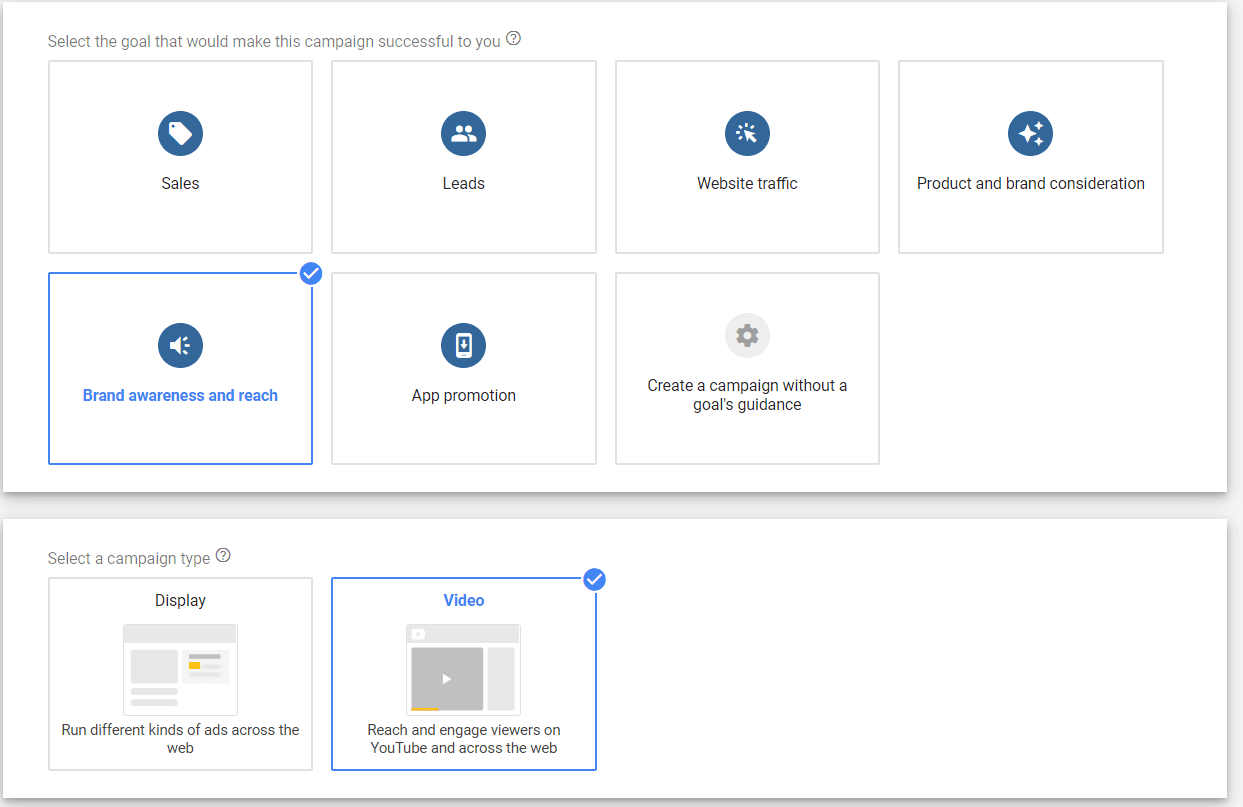Click the Sales price-tag icon

(180, 133)
